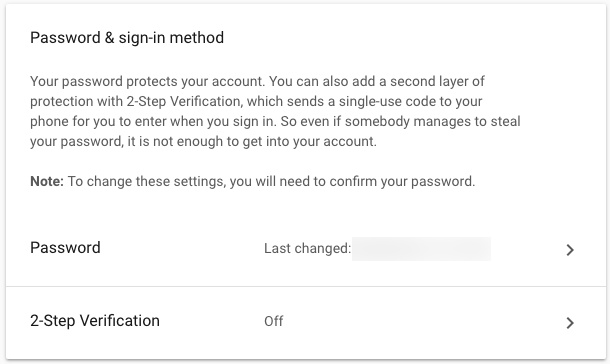Click the "single-use code" phrase in the description

pyautogui.click(x=370, y=102)
